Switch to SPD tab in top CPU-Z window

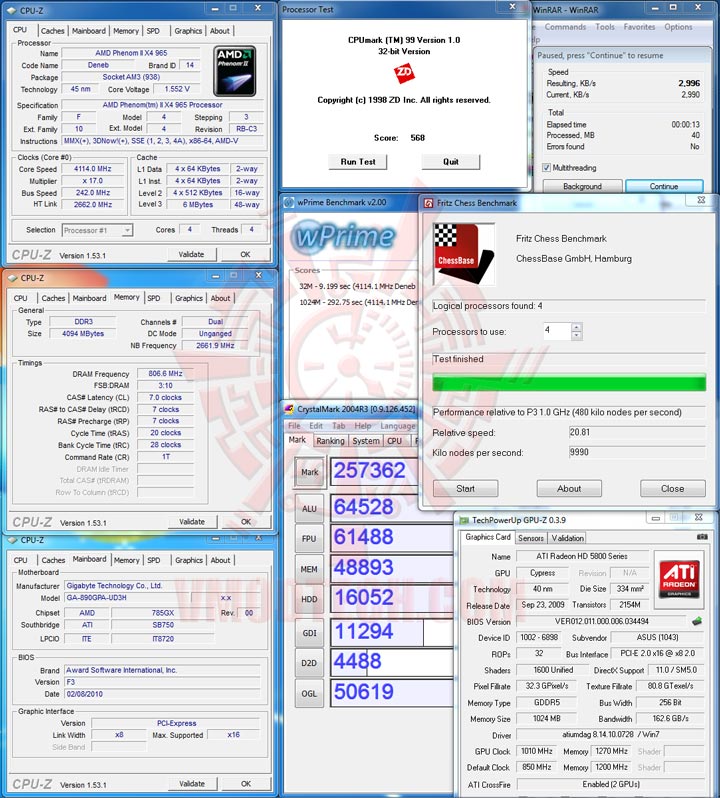tap(153, 31)
